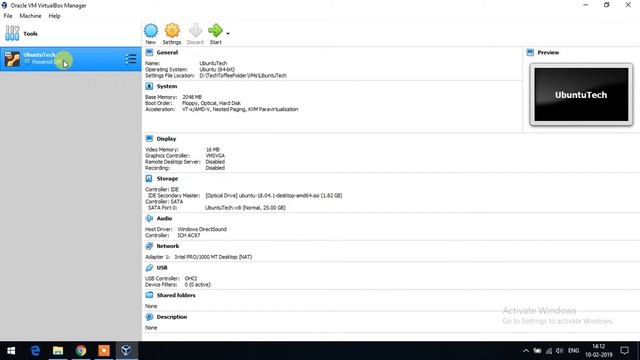Viewport: 640px width, 360px height.
Task: Open the Tools panel icon
Action: point(12,33)
